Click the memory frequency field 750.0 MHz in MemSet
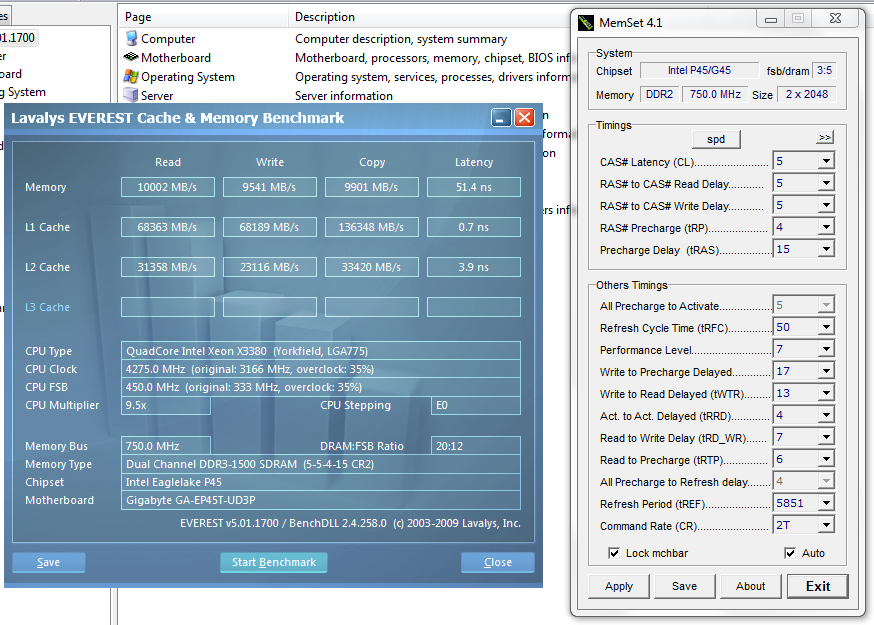This screenshot has width=874, height=625. 715,94
